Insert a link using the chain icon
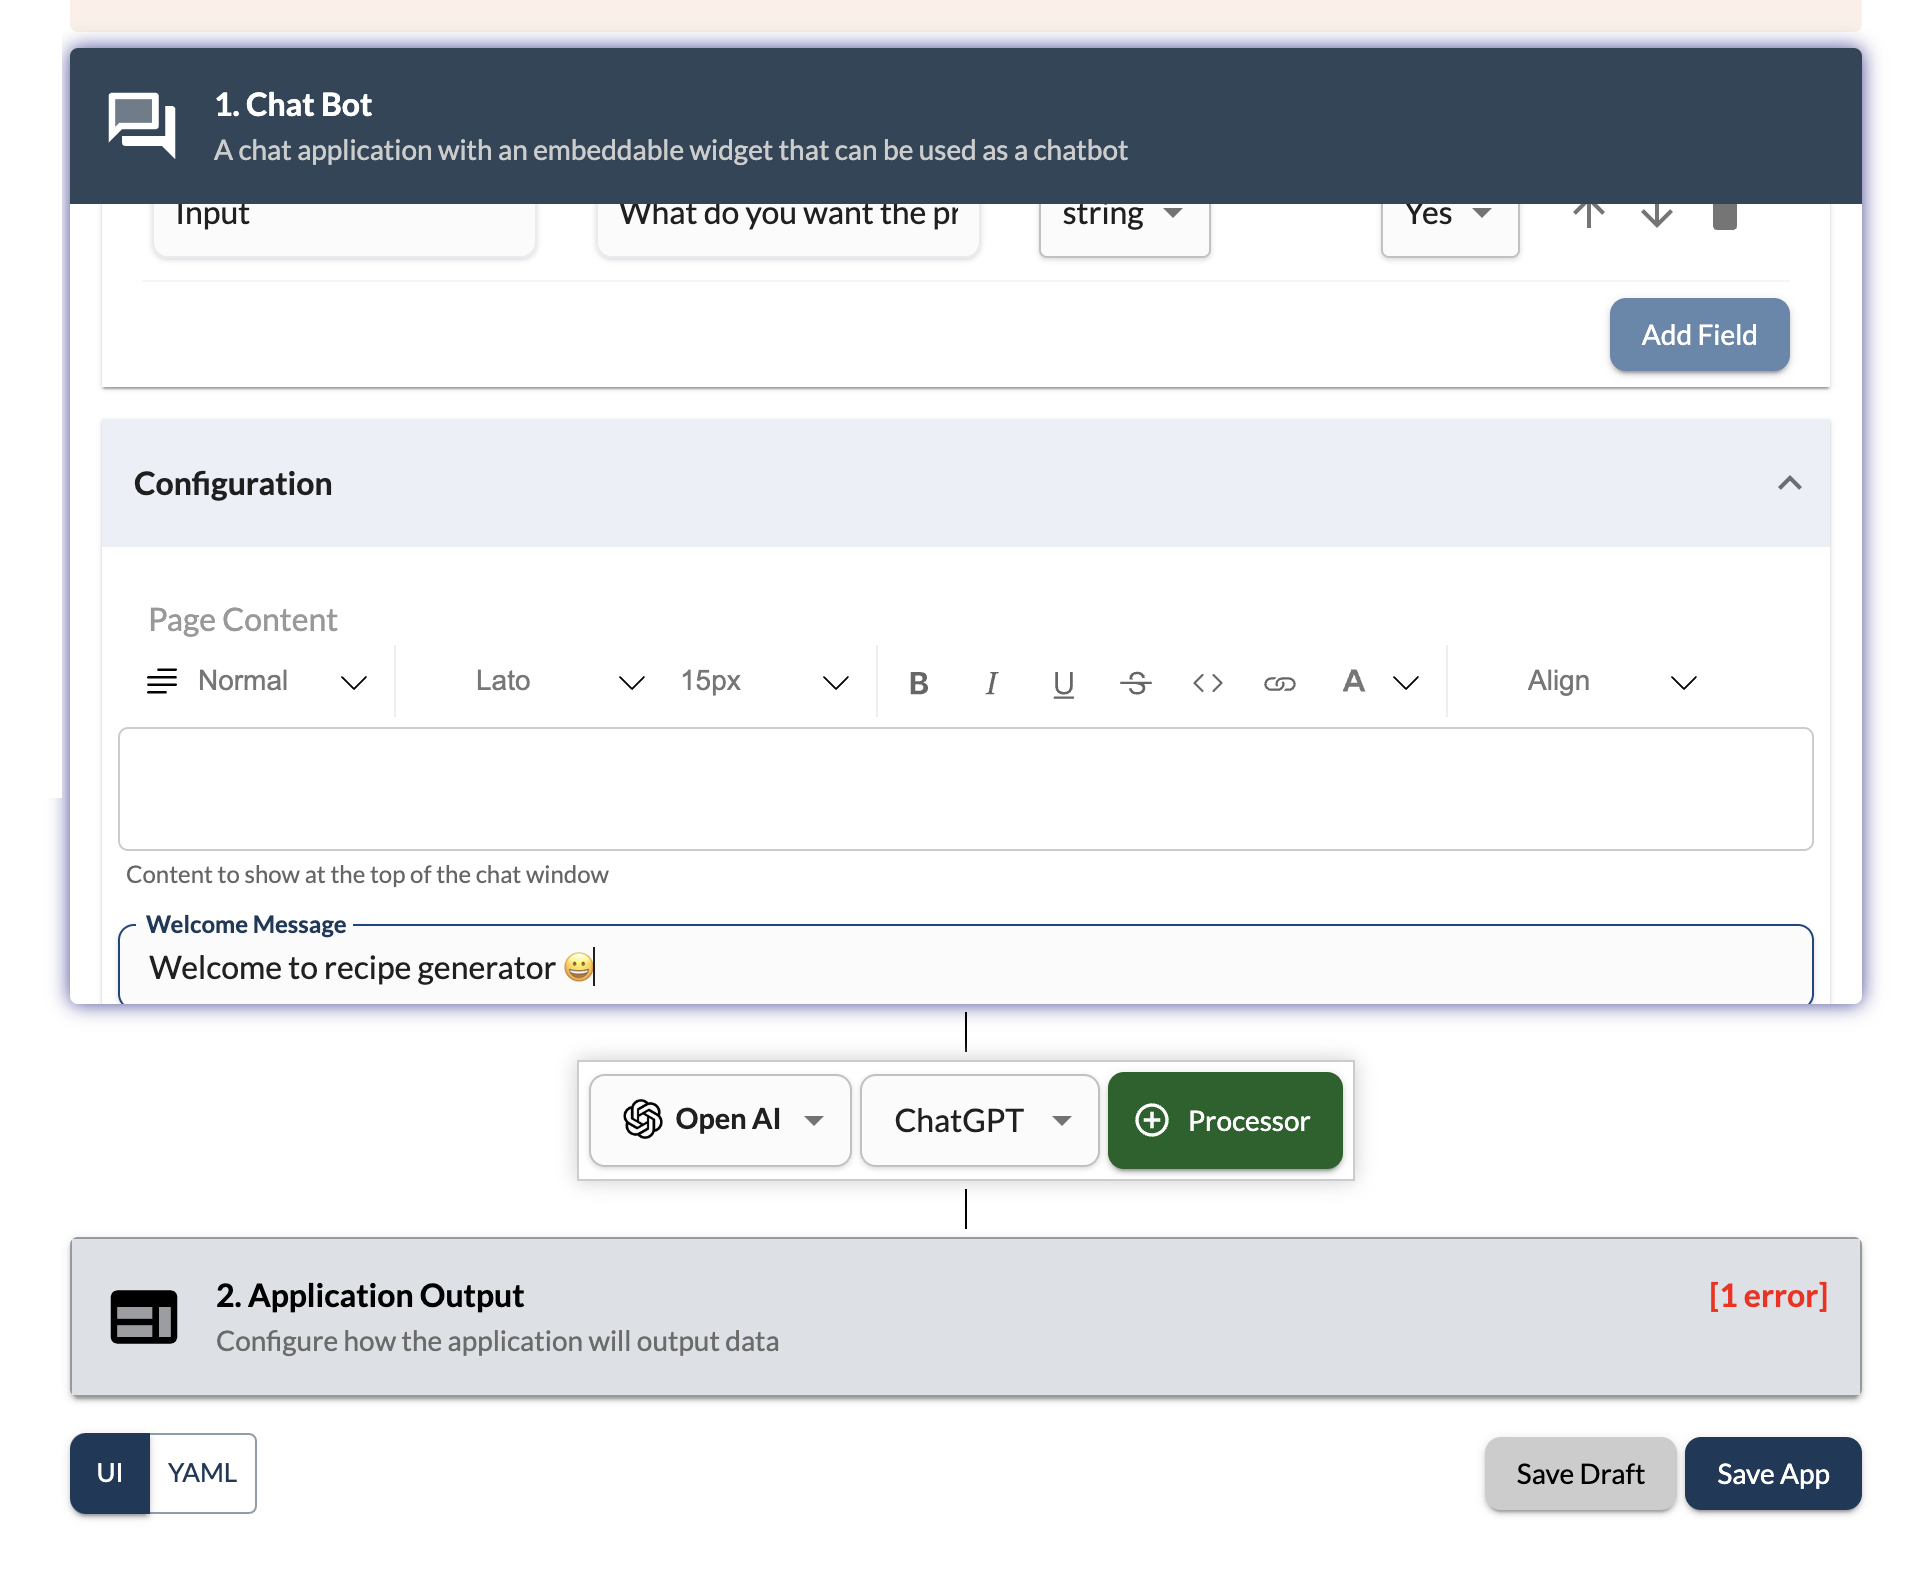The width and height of the screenshot is (1922, 1572). pyautogui.click(x=1279, y=683)
